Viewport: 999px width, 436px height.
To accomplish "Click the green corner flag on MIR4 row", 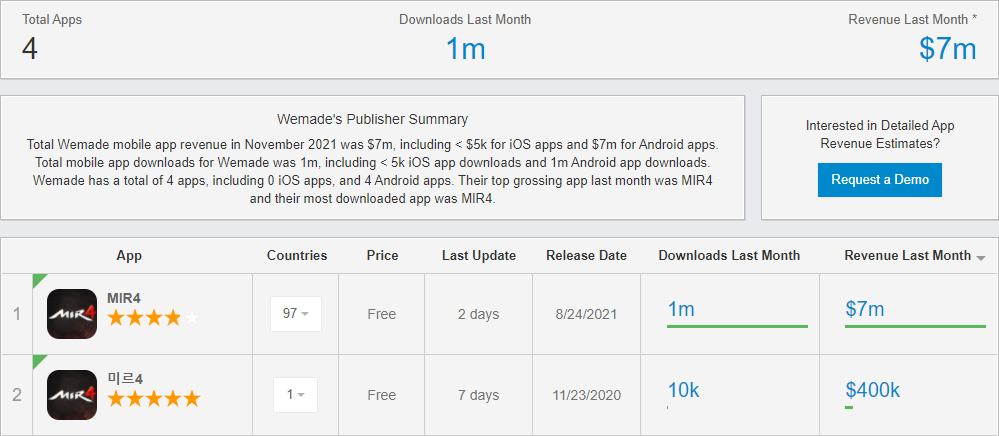I will (x=38, y=279).
